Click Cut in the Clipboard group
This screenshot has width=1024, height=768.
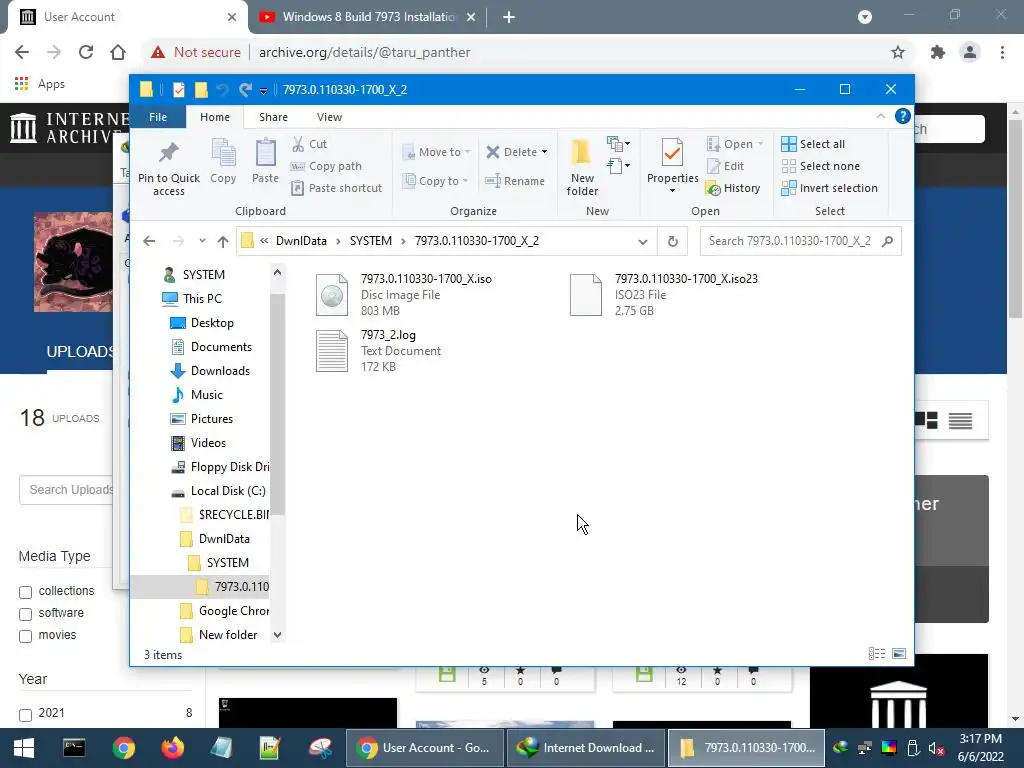pos(310,144)
